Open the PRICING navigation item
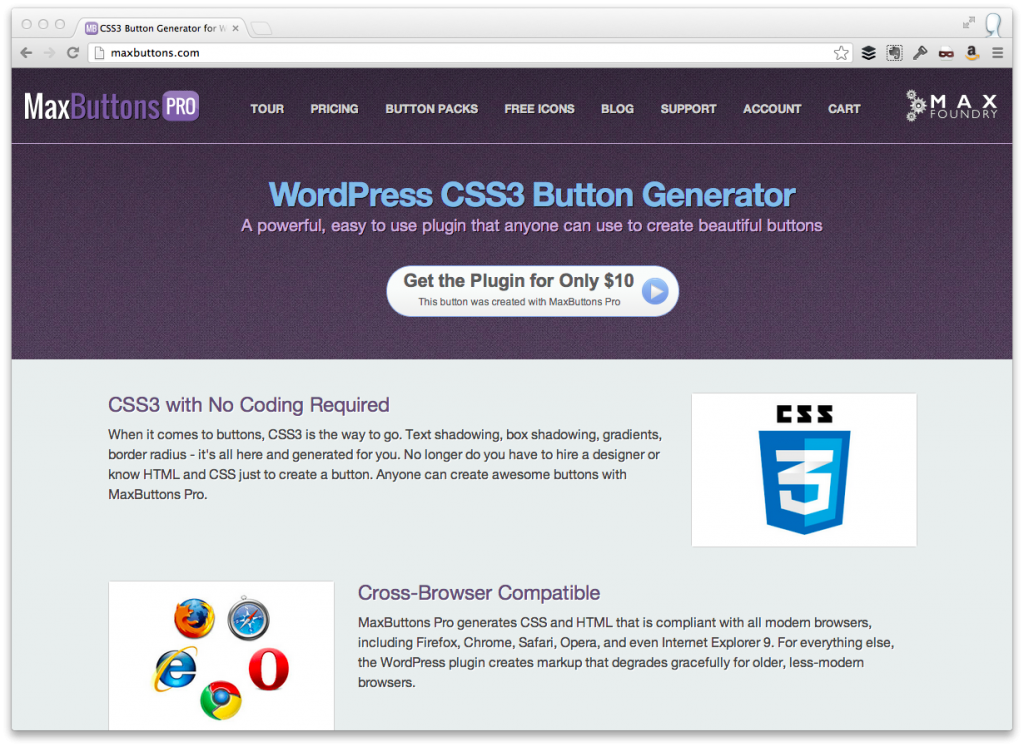 click(x=334, y=109)
